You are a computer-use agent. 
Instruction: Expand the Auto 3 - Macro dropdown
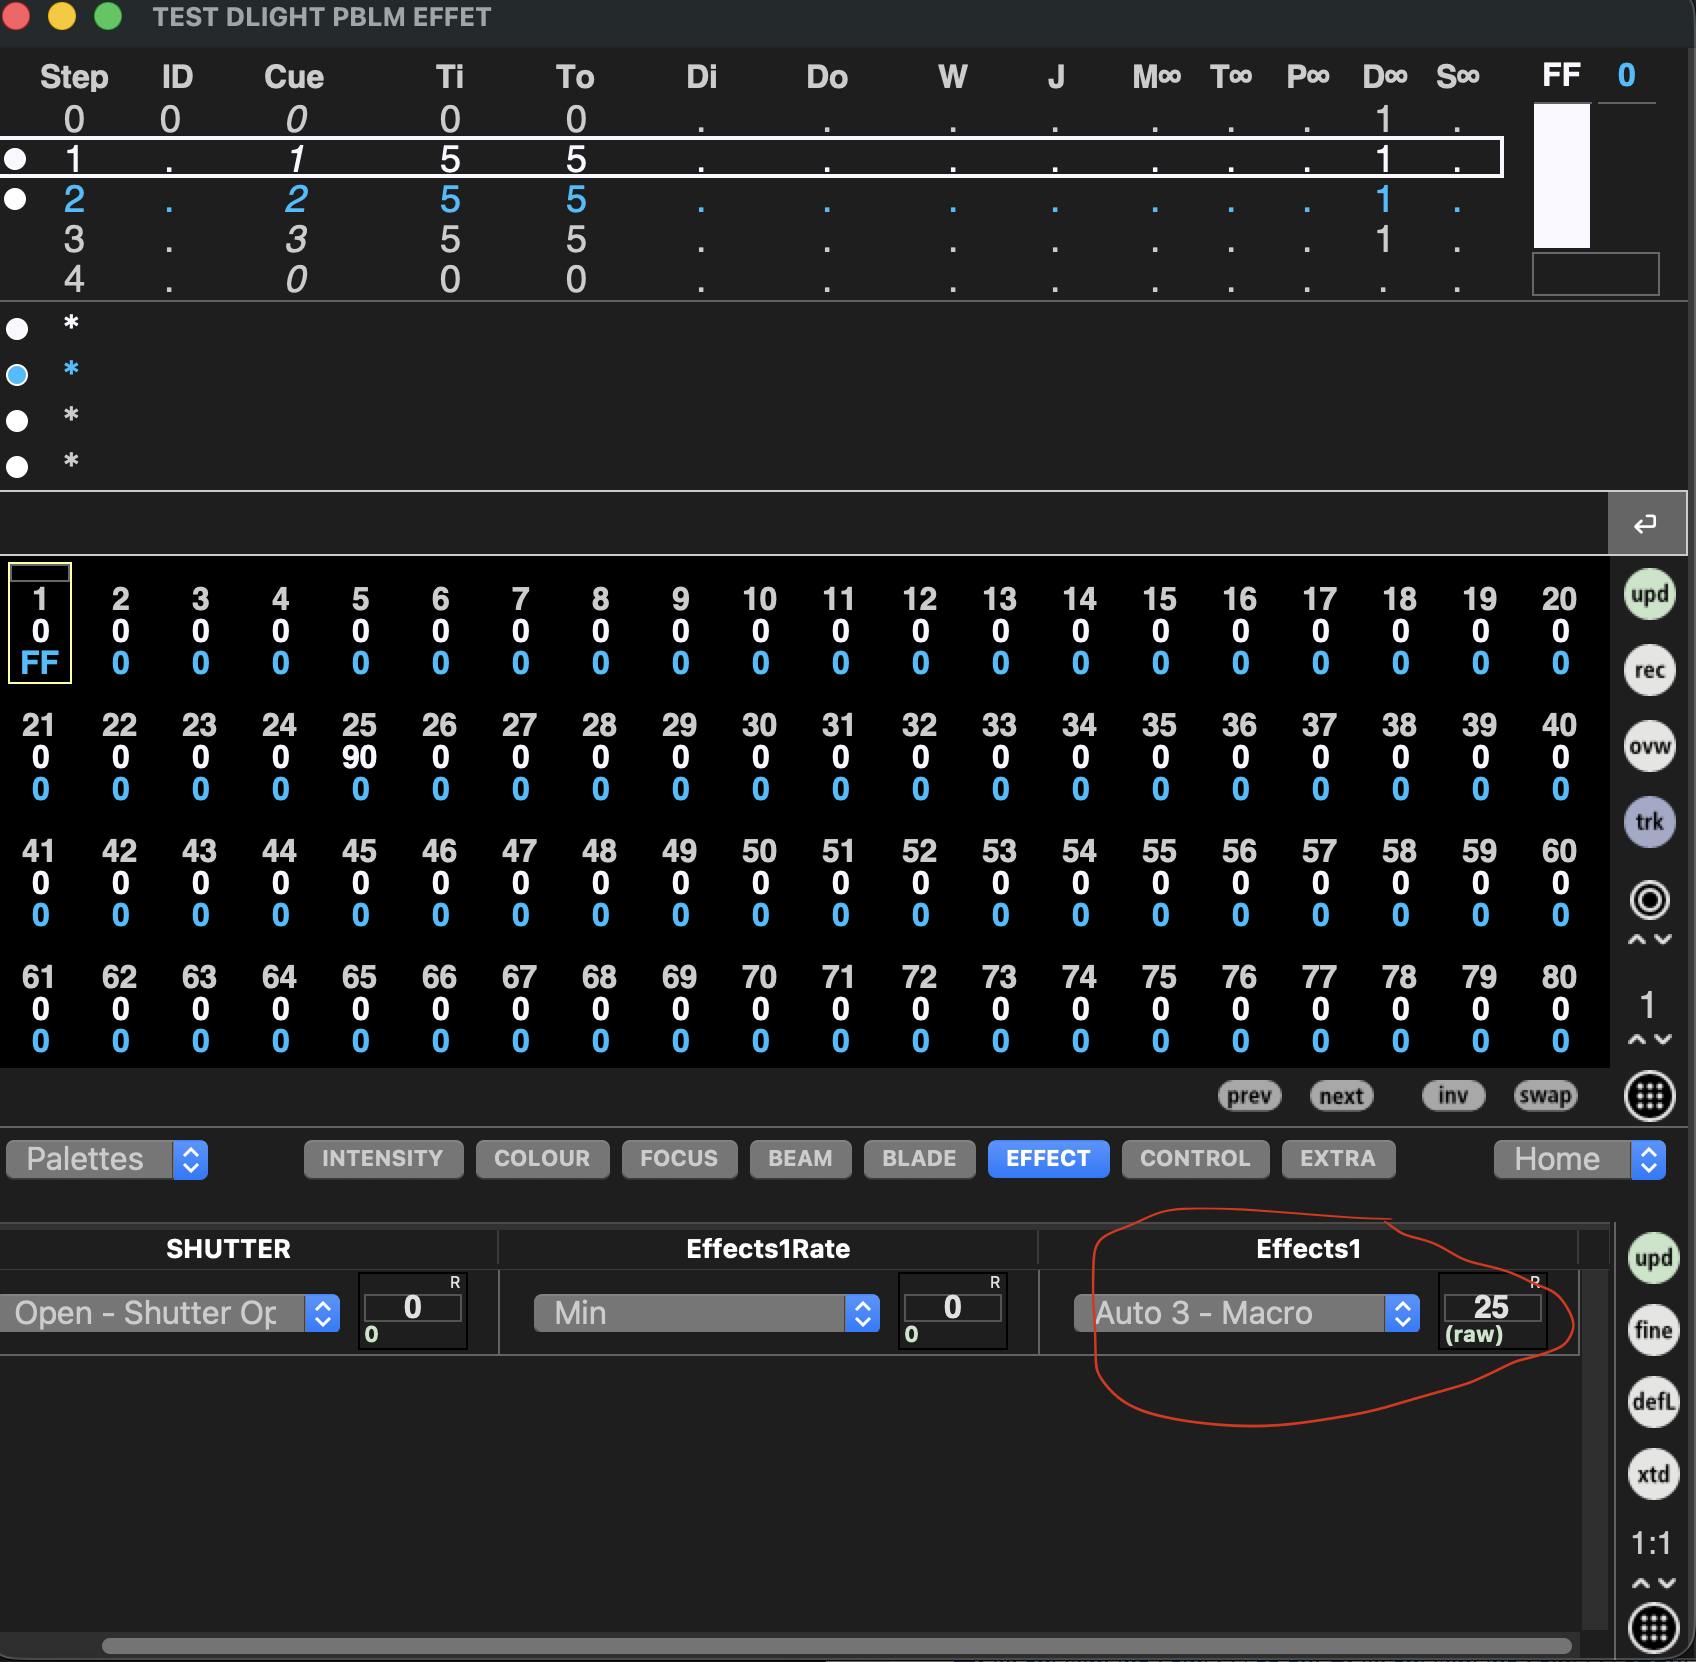pos(1246,1313)
